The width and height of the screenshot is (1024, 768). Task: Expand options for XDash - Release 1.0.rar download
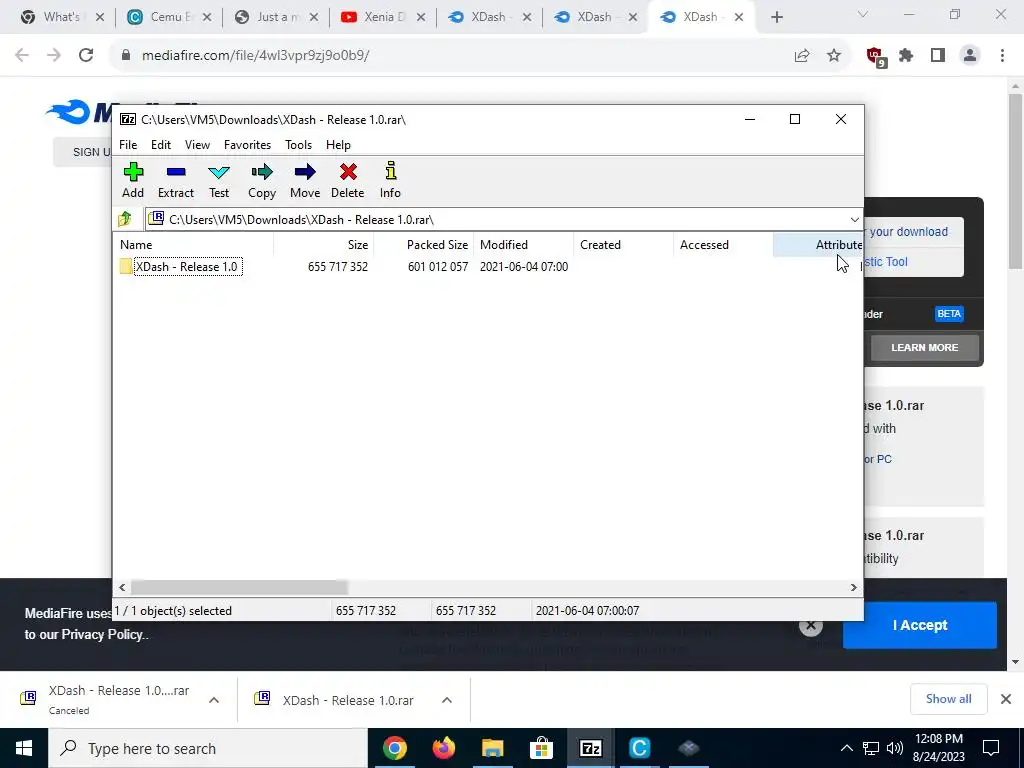(447, 700)
